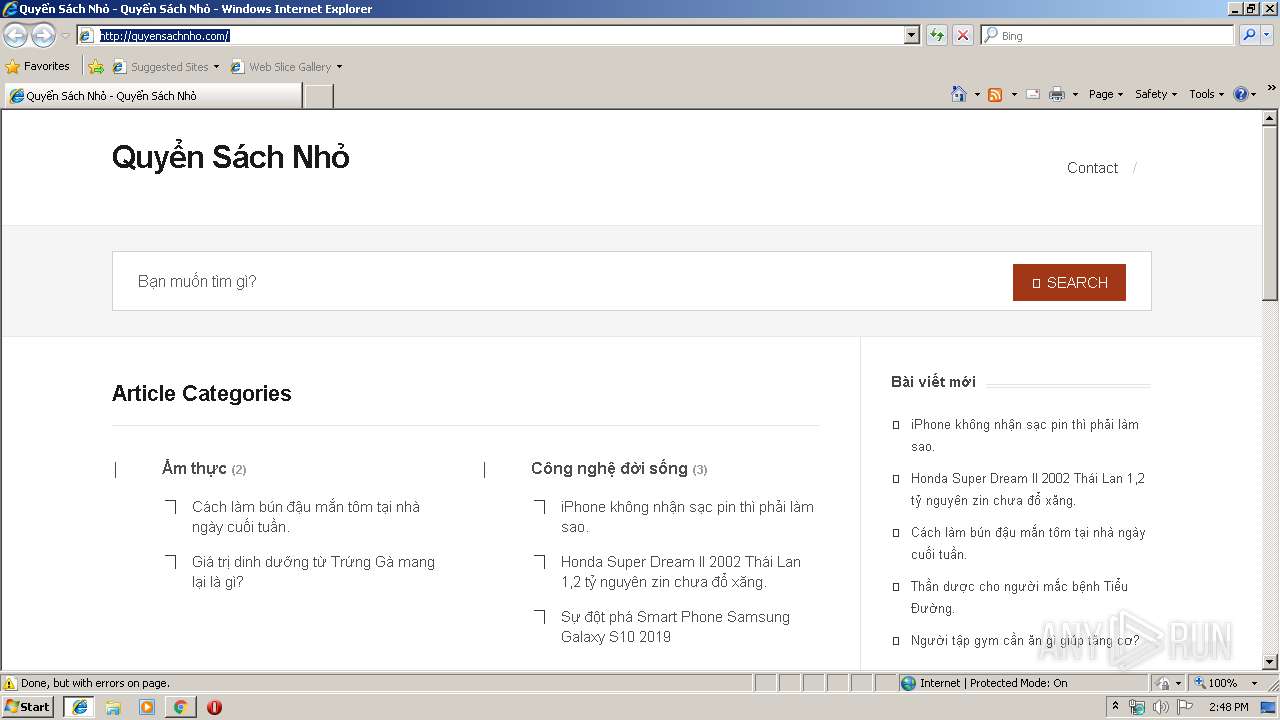Click the page security lock icon in status bar

[1163, 683]
